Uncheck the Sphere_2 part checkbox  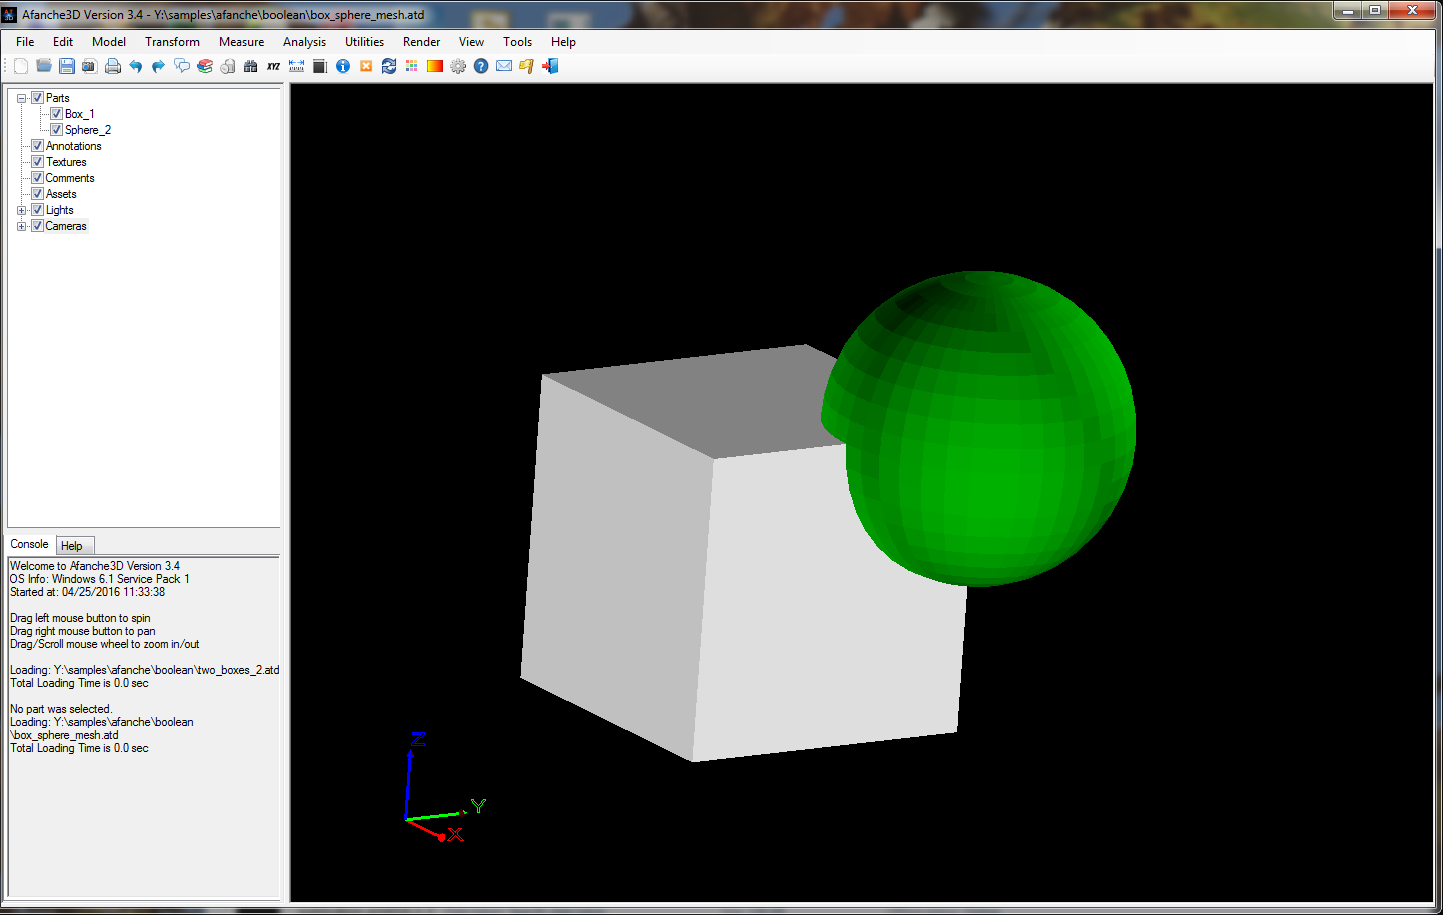(57, 130)
